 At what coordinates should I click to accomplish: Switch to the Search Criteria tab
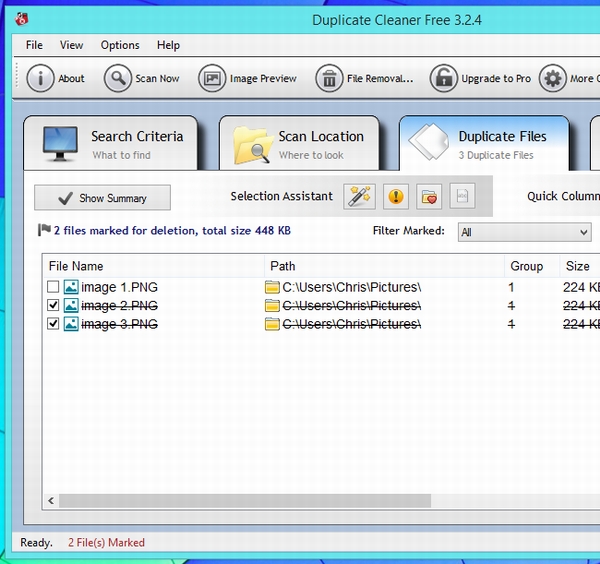tap(111, 143)
